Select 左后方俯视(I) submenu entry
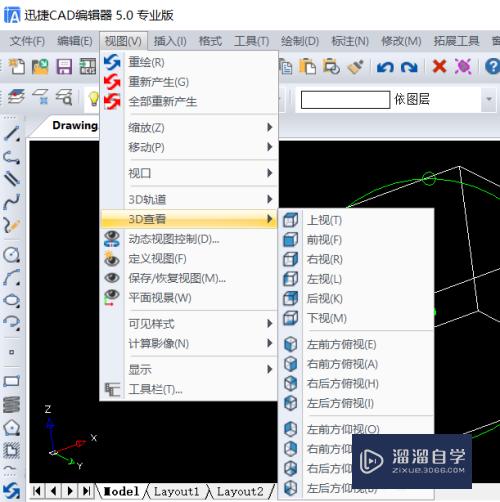This screenshot has height=502, width=500. click(x=356, y=403)
